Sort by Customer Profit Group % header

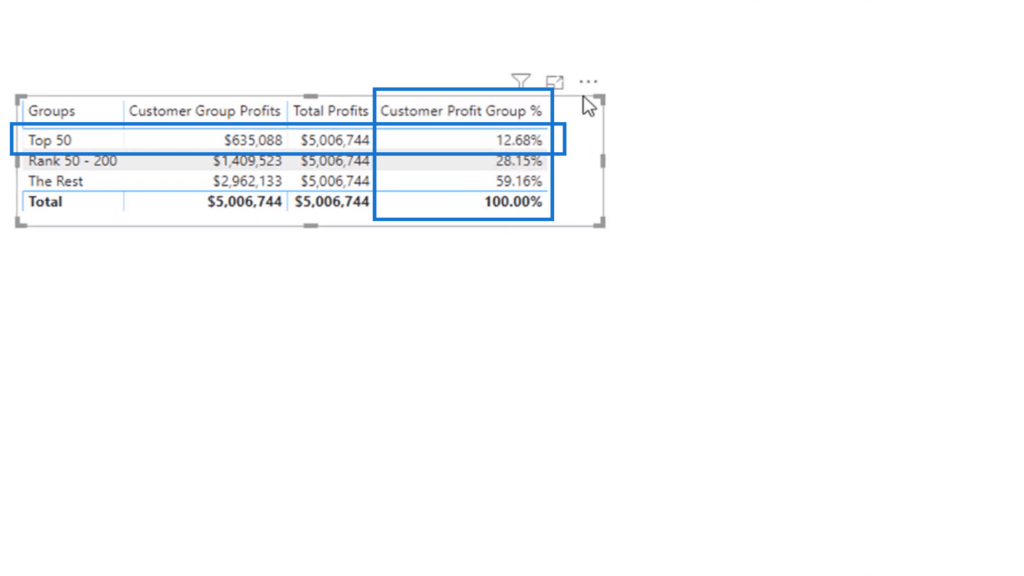coord(461,111)
